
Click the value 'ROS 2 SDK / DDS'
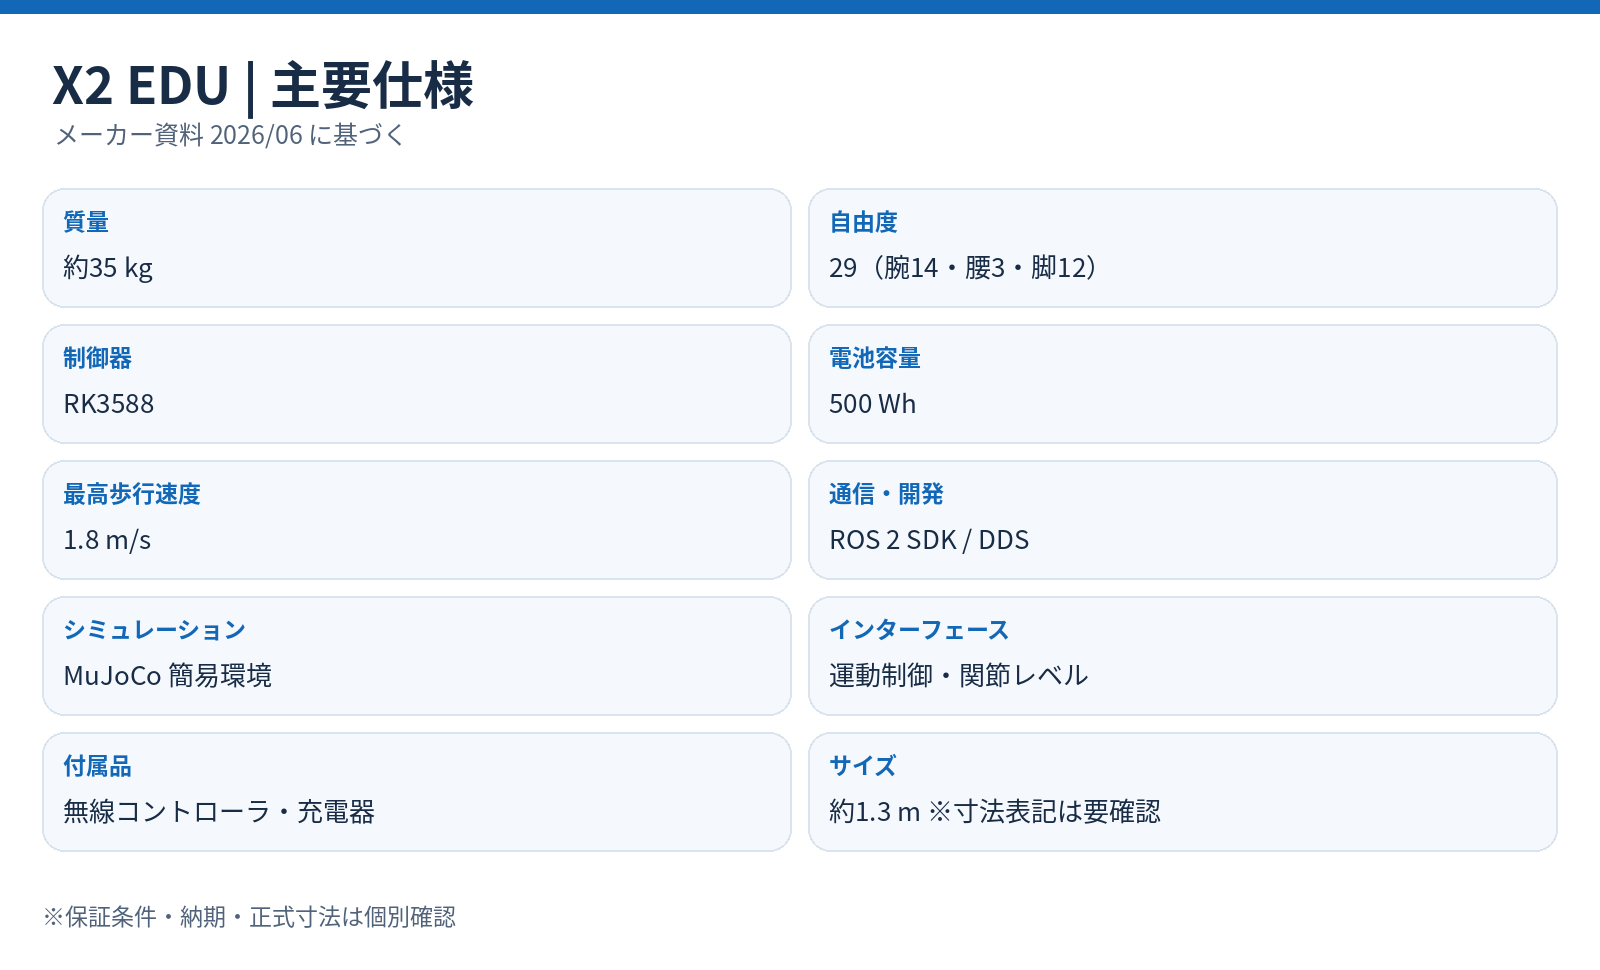pyautogui.click(x=929, y=540)
